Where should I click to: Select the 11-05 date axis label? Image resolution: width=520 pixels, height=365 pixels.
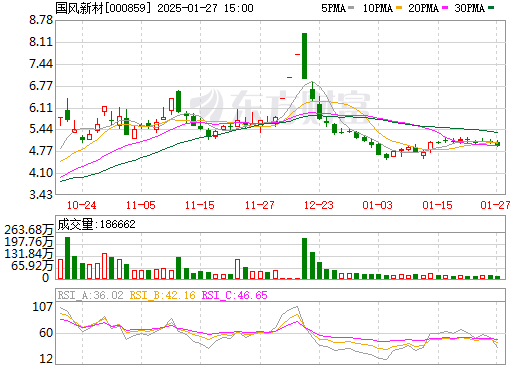pyautogui.click(x=141, y=205)
